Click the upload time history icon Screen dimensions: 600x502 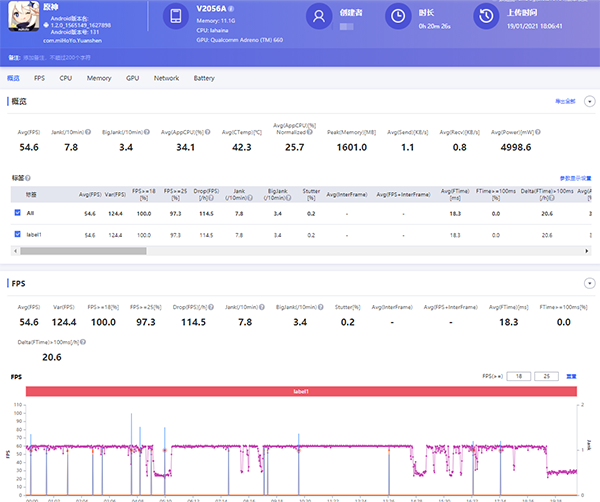click(485, 17)
